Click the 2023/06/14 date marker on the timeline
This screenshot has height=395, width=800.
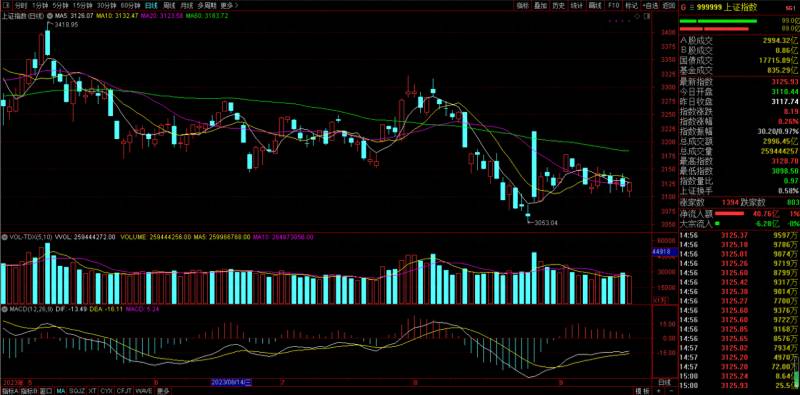click(x=232, y=382)
